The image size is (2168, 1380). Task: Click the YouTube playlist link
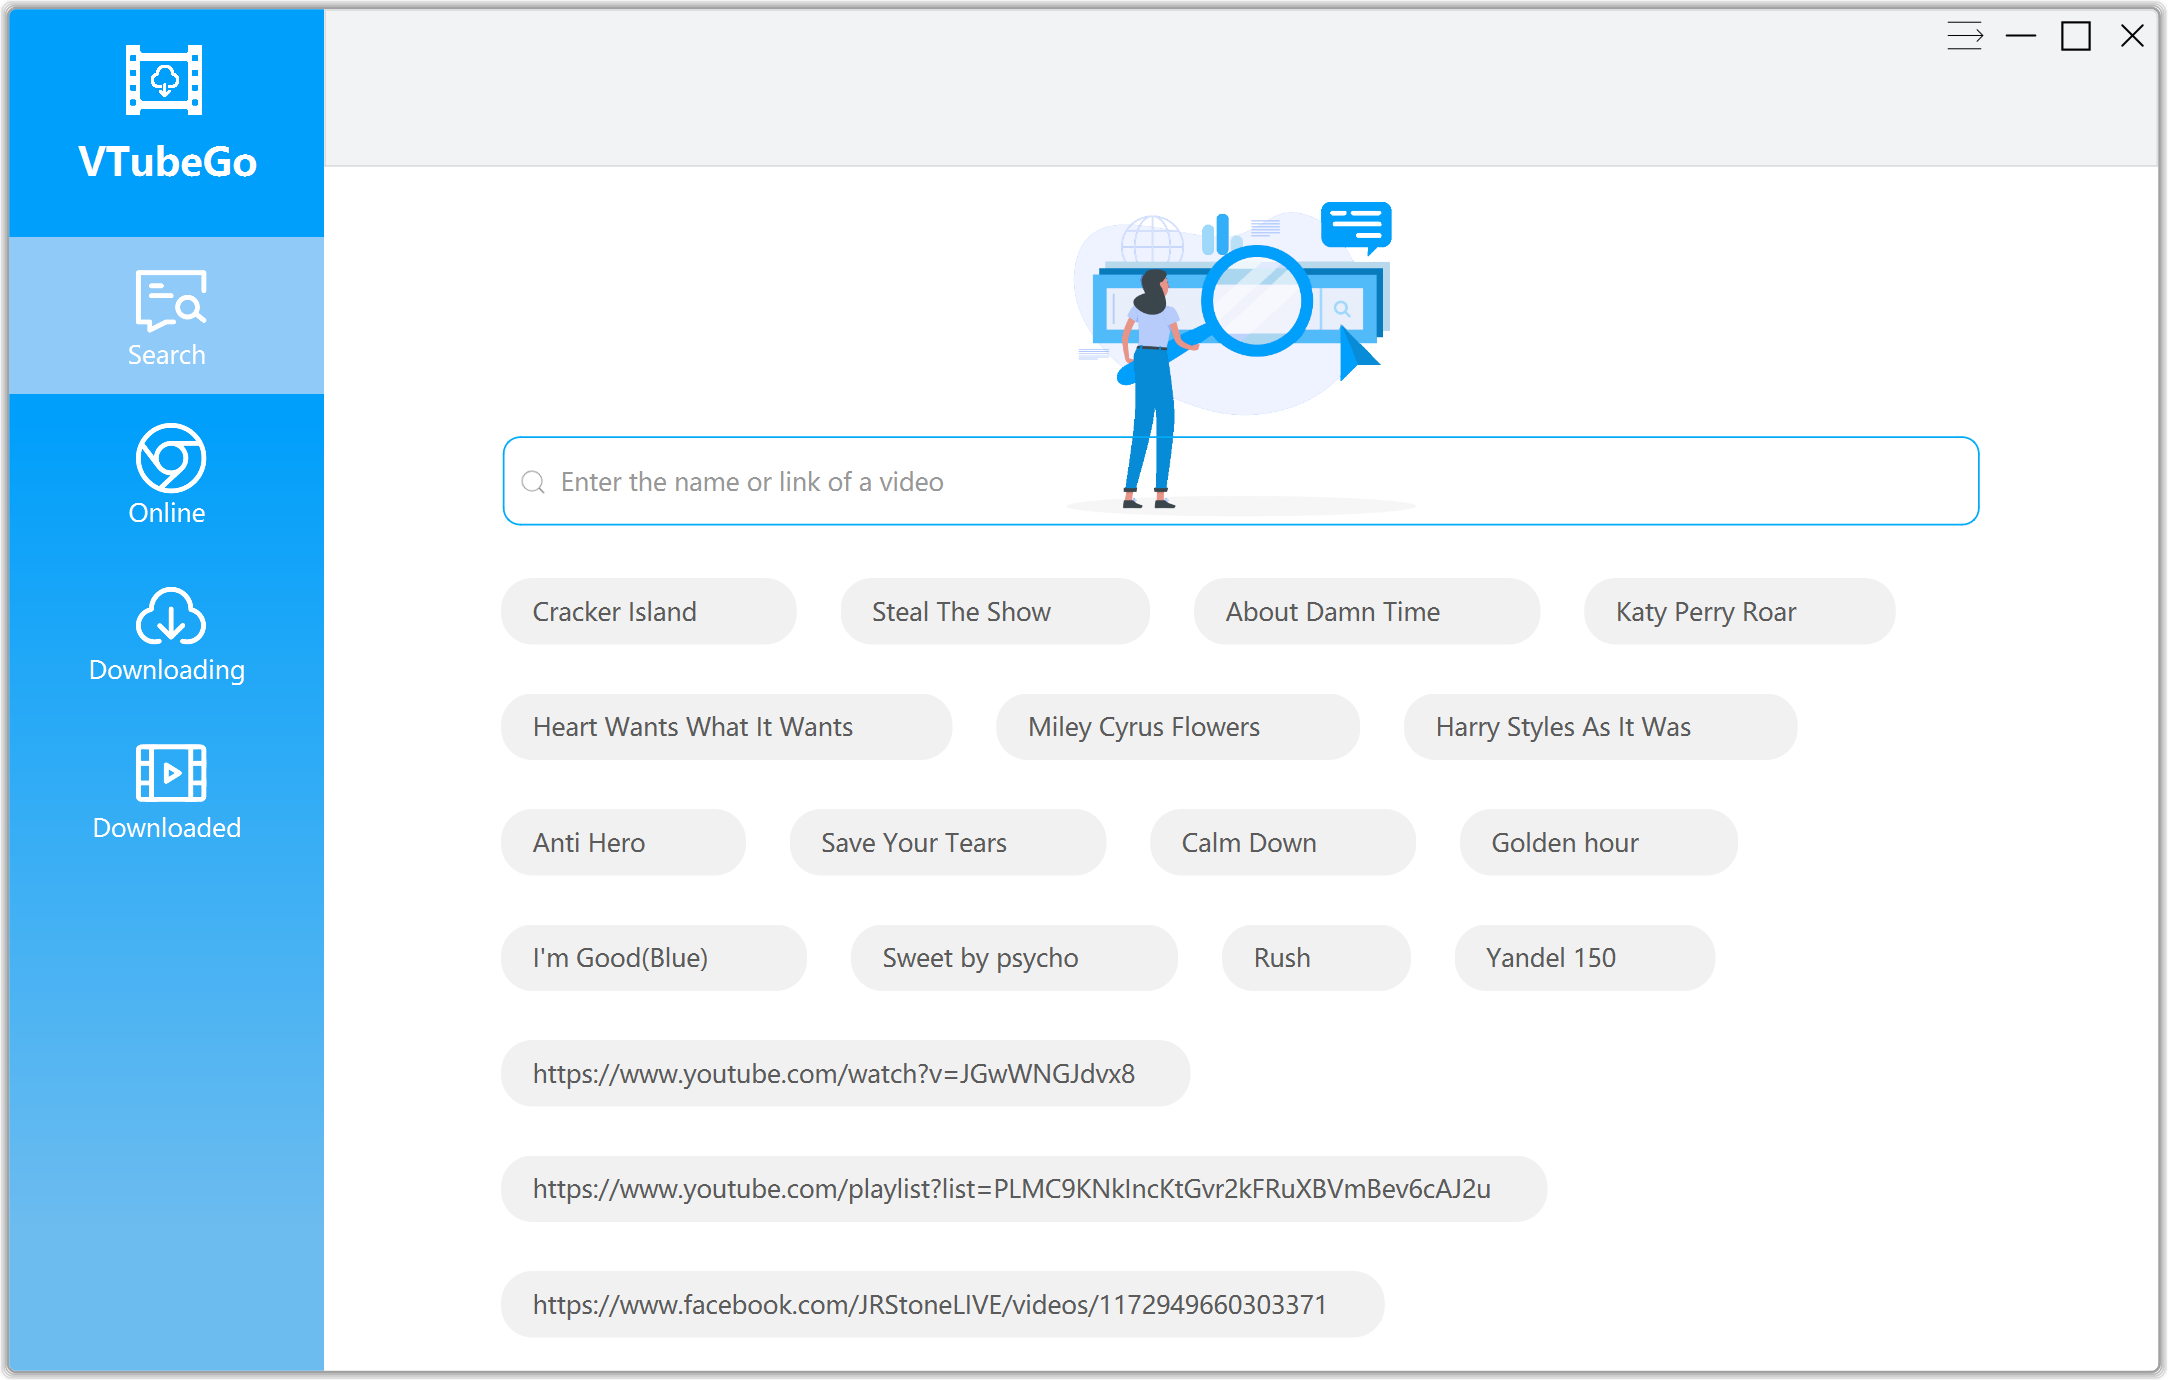tap(1024, 1189)
